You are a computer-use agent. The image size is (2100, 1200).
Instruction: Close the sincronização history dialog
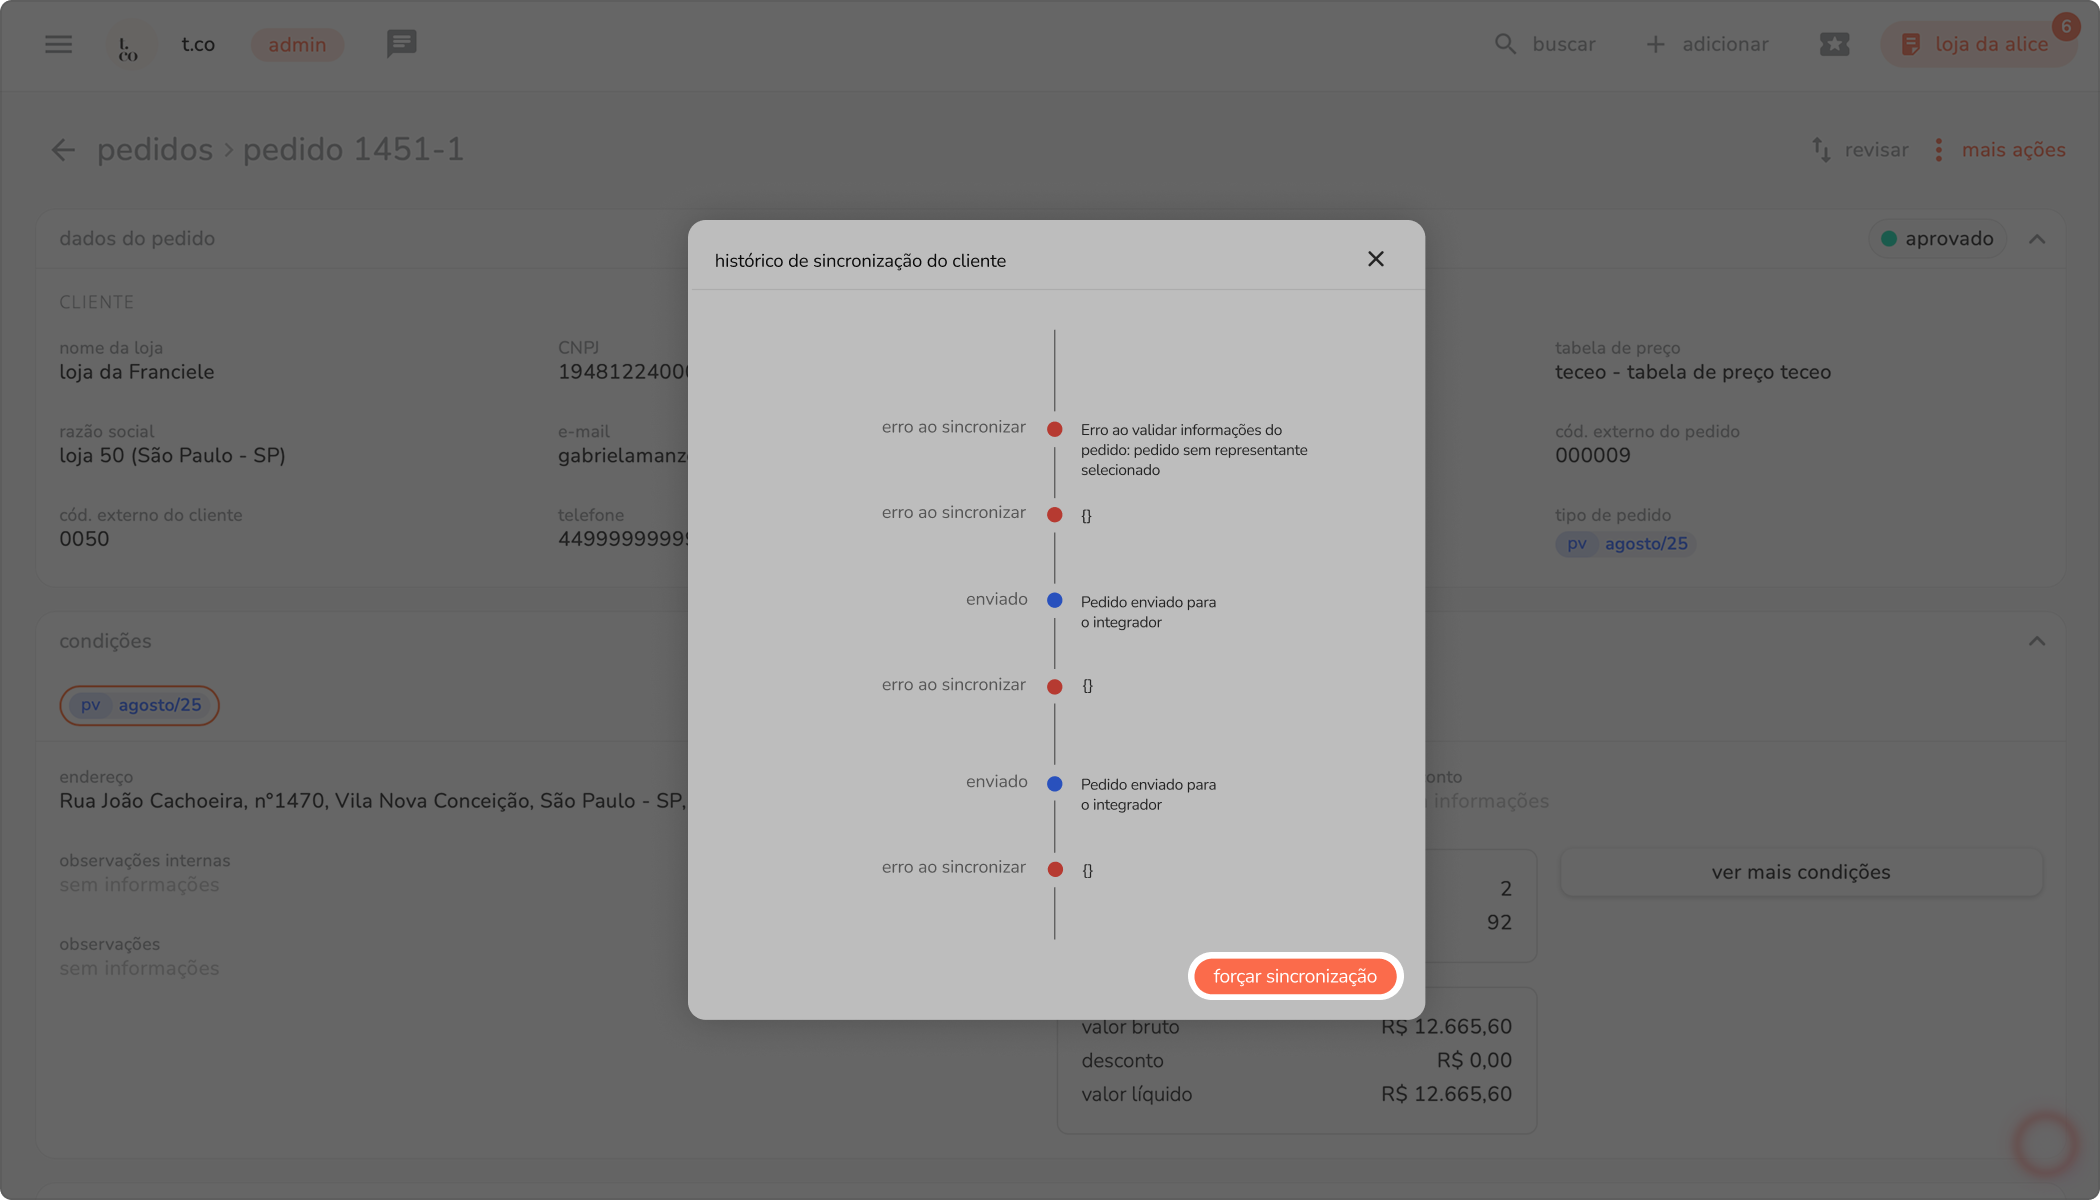coord(1375,259)
